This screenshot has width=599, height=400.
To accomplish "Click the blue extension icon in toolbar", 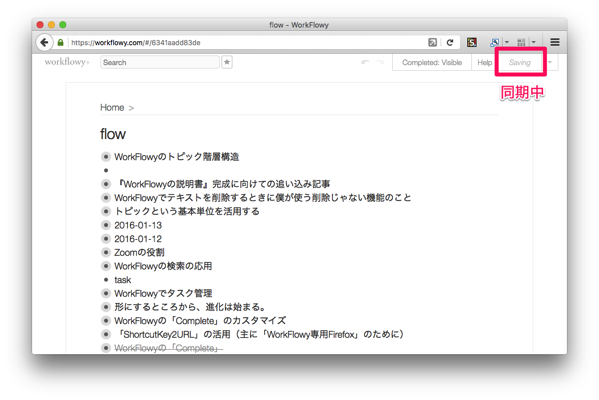I will [495, 42].
